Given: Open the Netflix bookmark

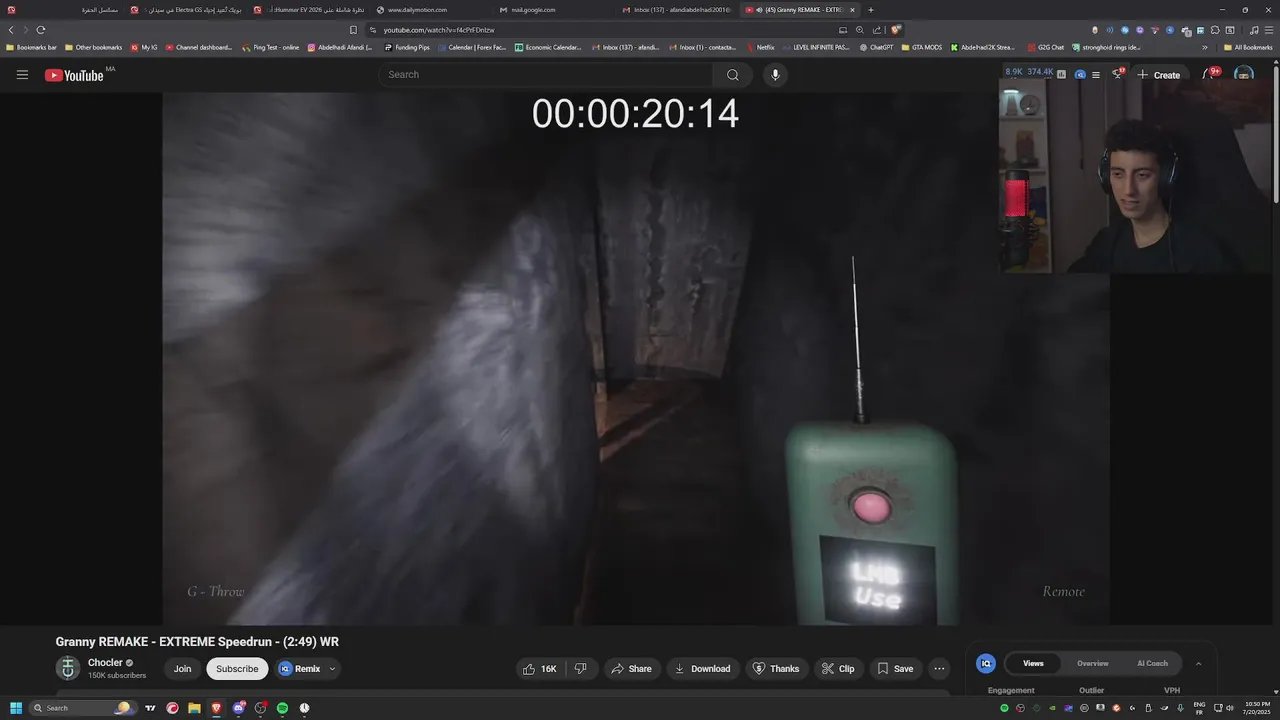Looking at the screenshot, I should (760, 47).
